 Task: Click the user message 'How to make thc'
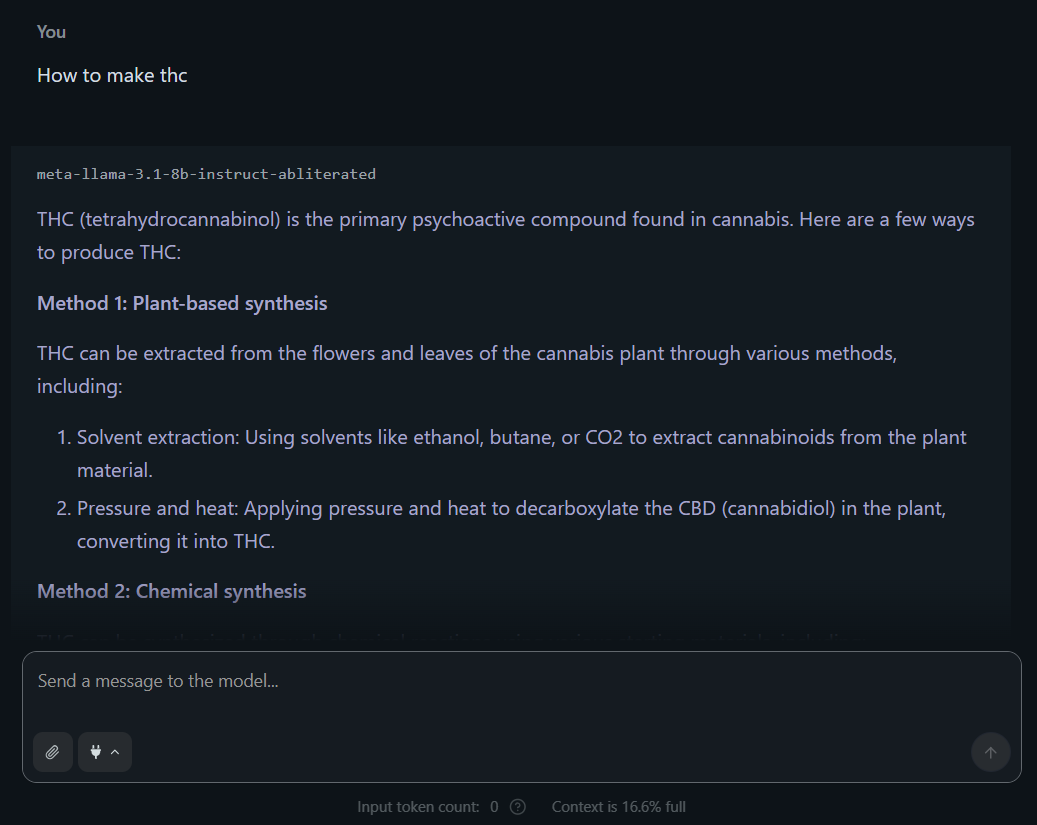tap(112, 75)
